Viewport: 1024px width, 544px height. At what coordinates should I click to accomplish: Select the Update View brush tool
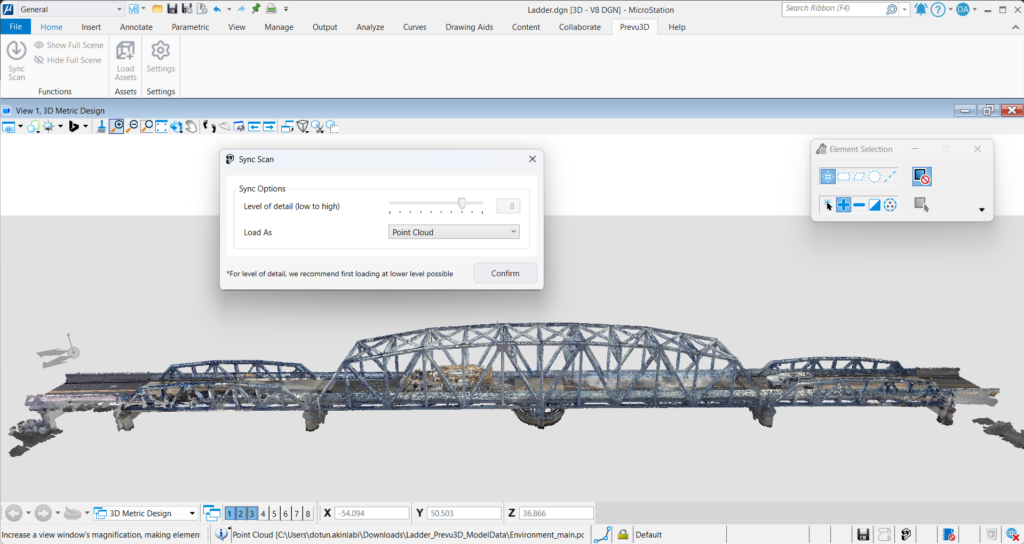point(101,127)
